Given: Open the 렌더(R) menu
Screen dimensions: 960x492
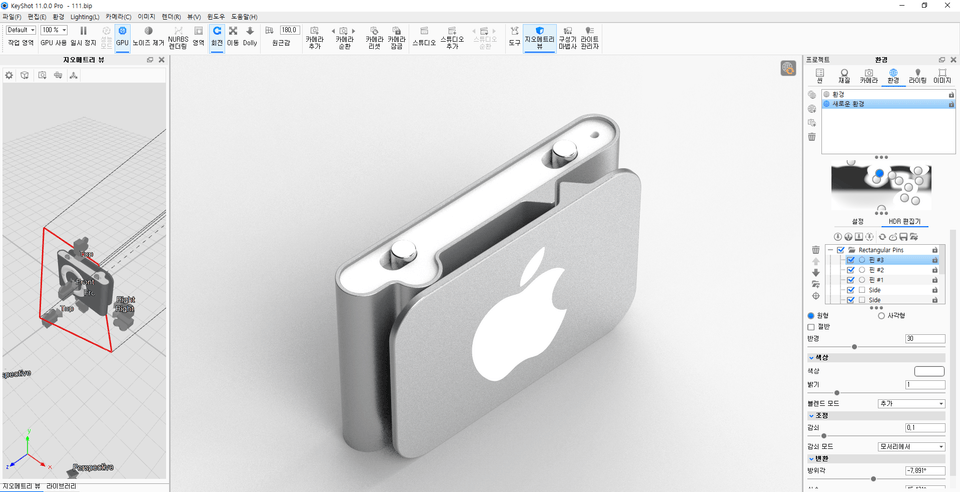Looking at the screenshot, I should click(171, 17).
